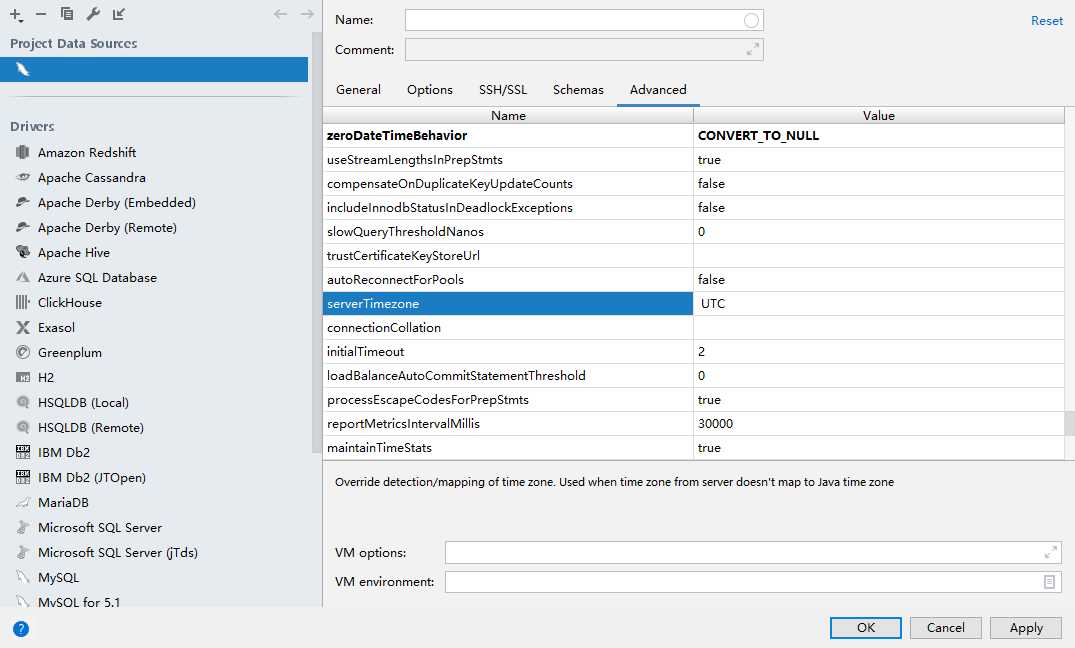Edit the 30000 reportMetricsIntervalMillis value
Screen dimensions: 1075x648
click(879, 424)
